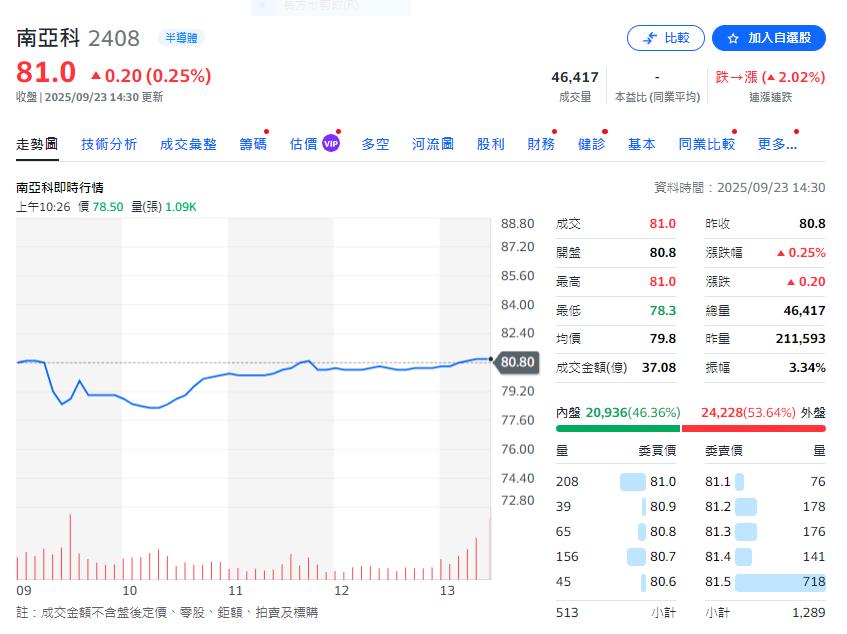
Task: Click the star icon for watchlist
Action: [x=733, y=38]
